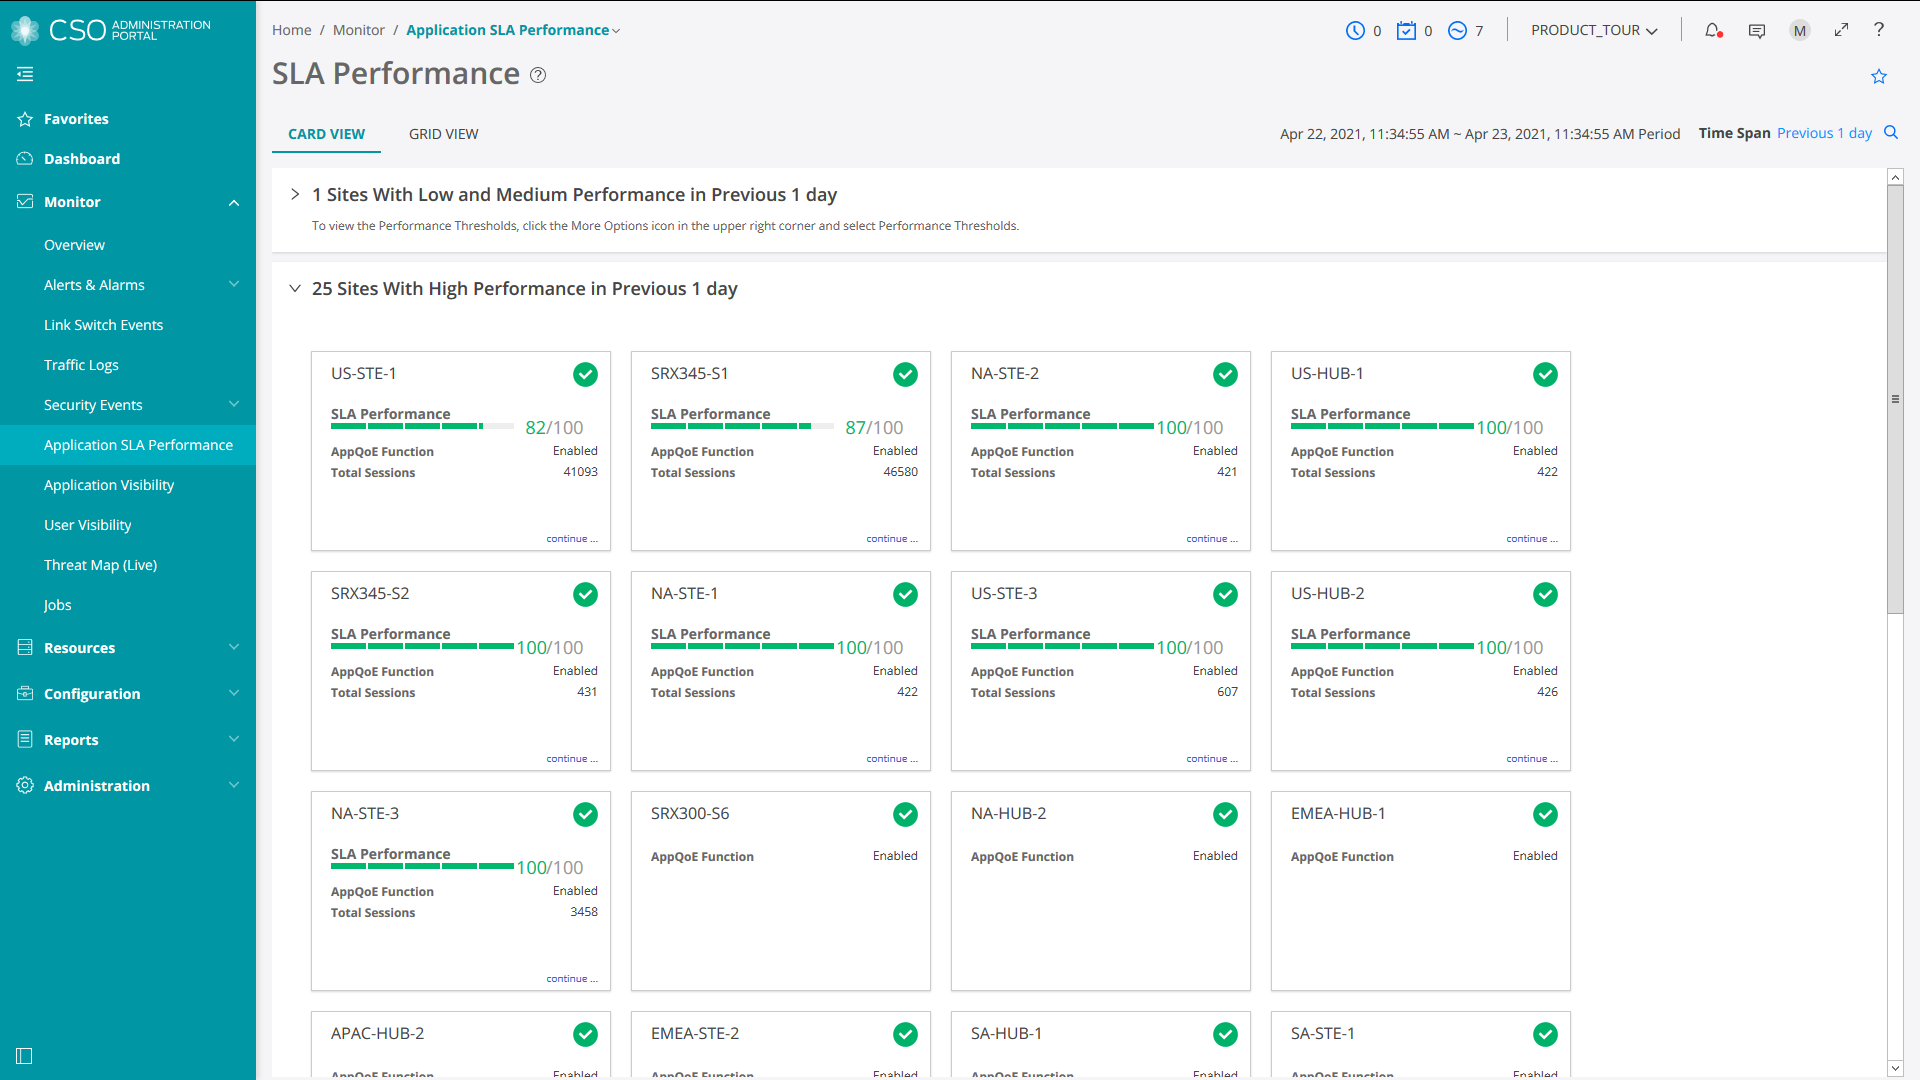
Task: Click the Favorites star icon in sidebar
Action: coord(25,119)
